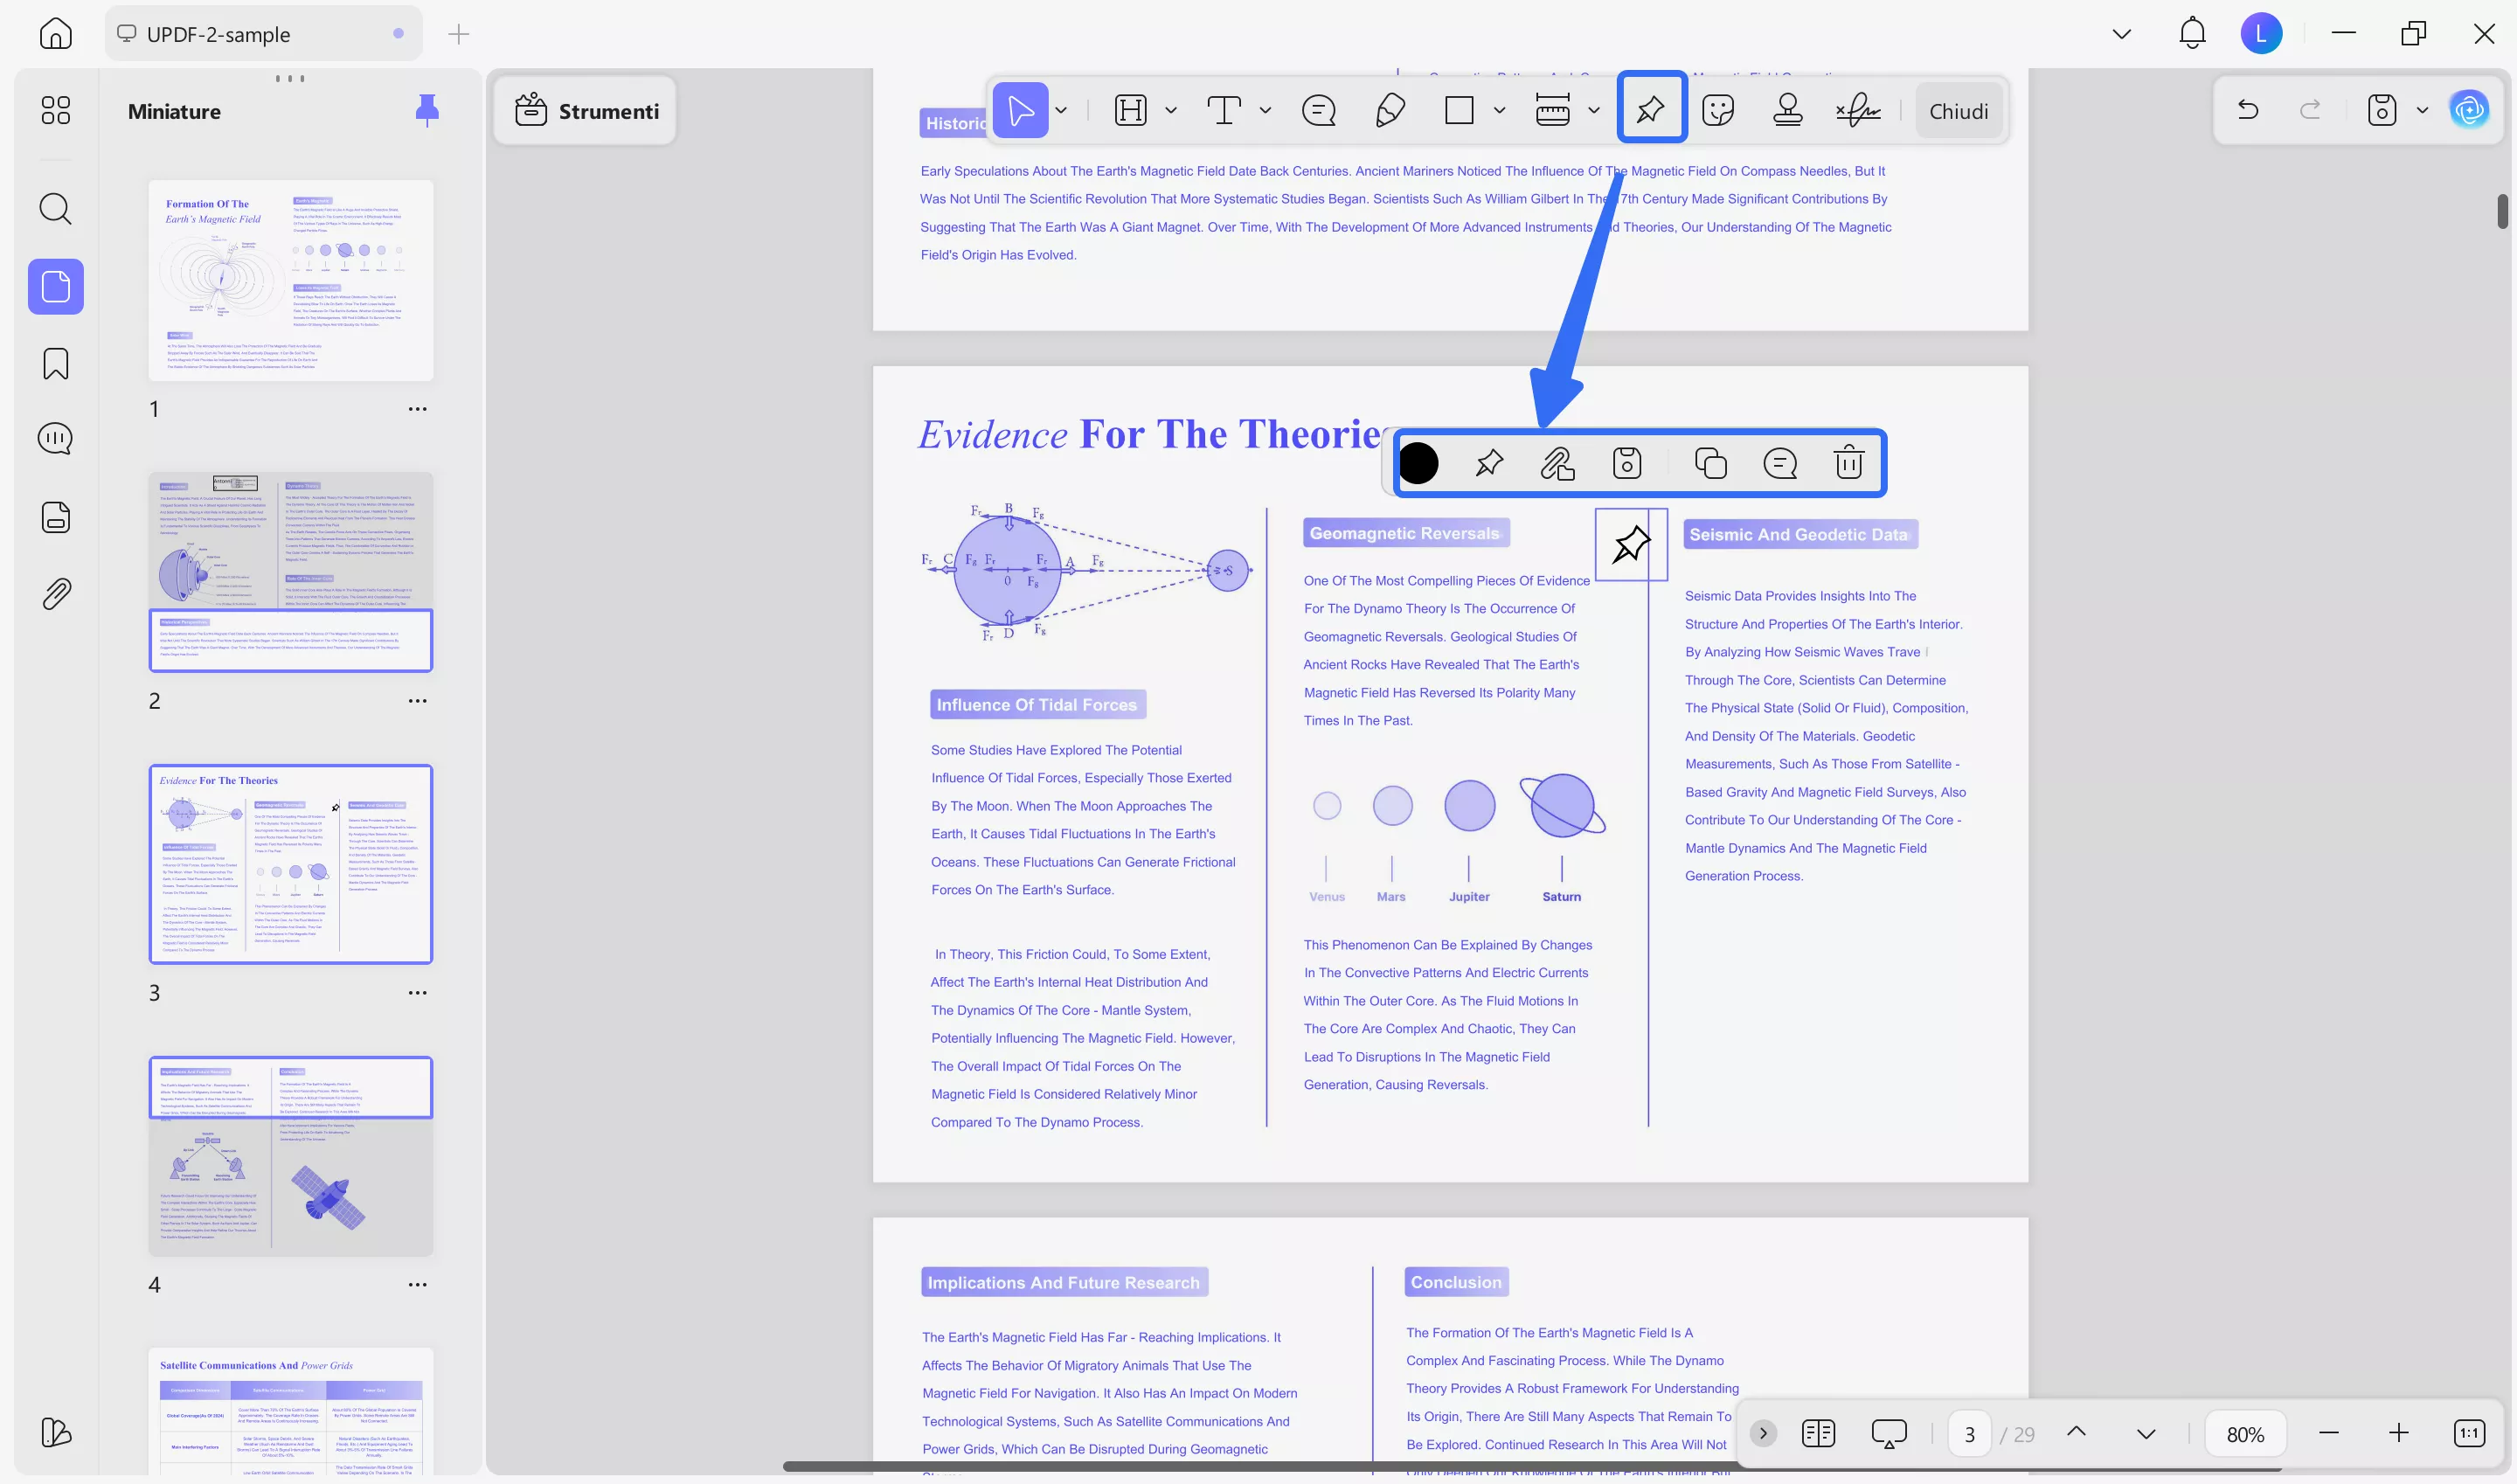Toggle two-page reading view in bottom bar
The width and height of the screenshot is (2517, 1484).
pyautogui.click(x=1817, y=1433)
